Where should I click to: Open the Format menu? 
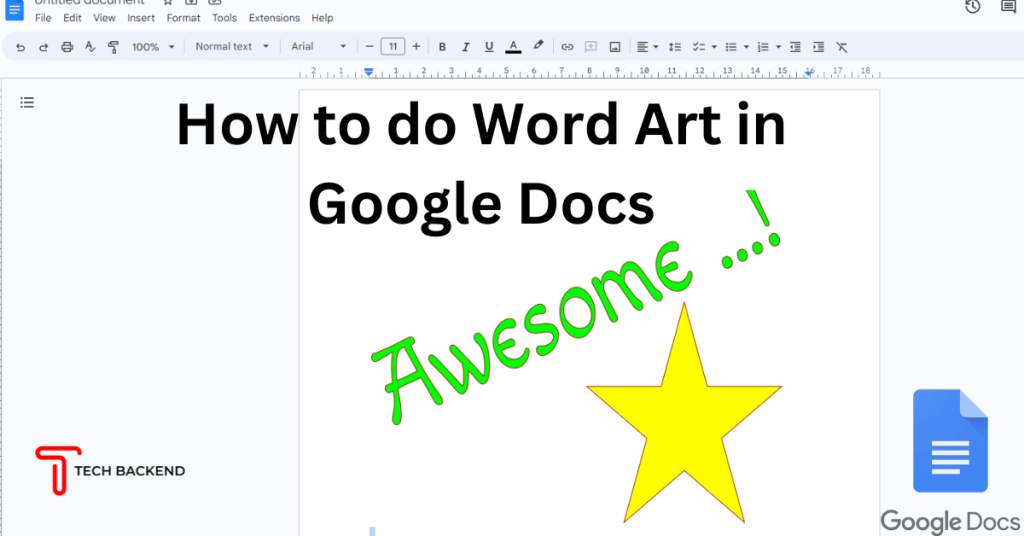pos(184,18)
